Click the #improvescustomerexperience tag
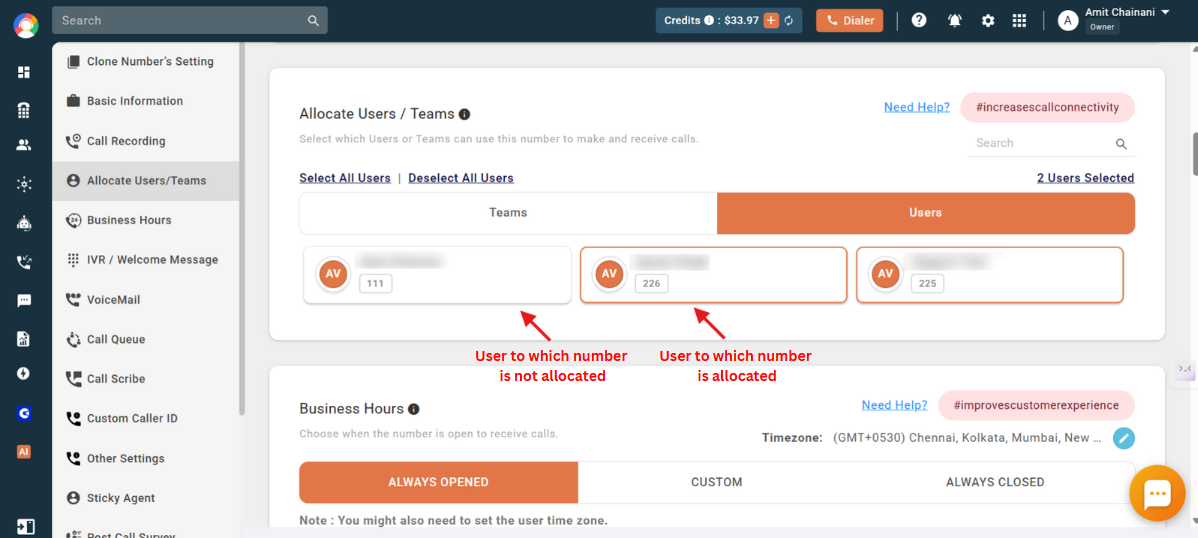This screenshot has height=538, width=1198. pos(1037,405)
